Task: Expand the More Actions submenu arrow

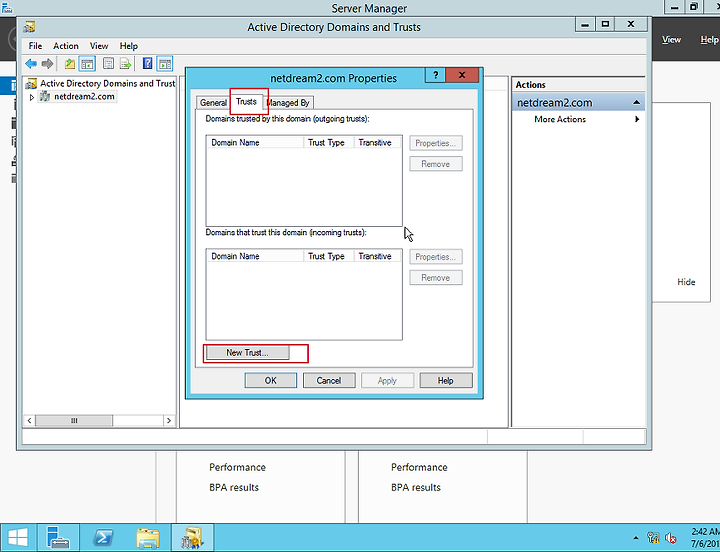Action: click(637, 119)
